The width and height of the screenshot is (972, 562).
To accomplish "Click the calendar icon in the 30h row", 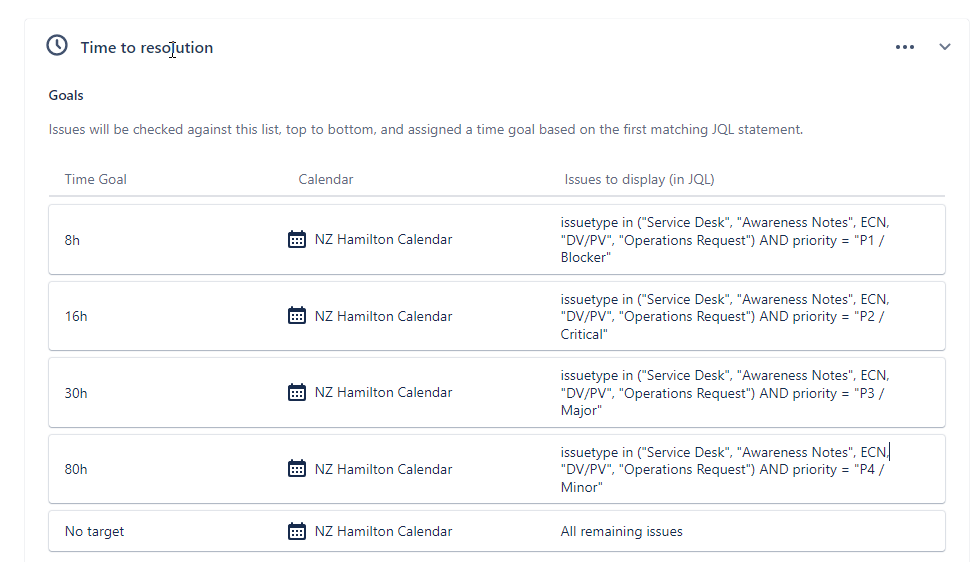I will (297, 392).
